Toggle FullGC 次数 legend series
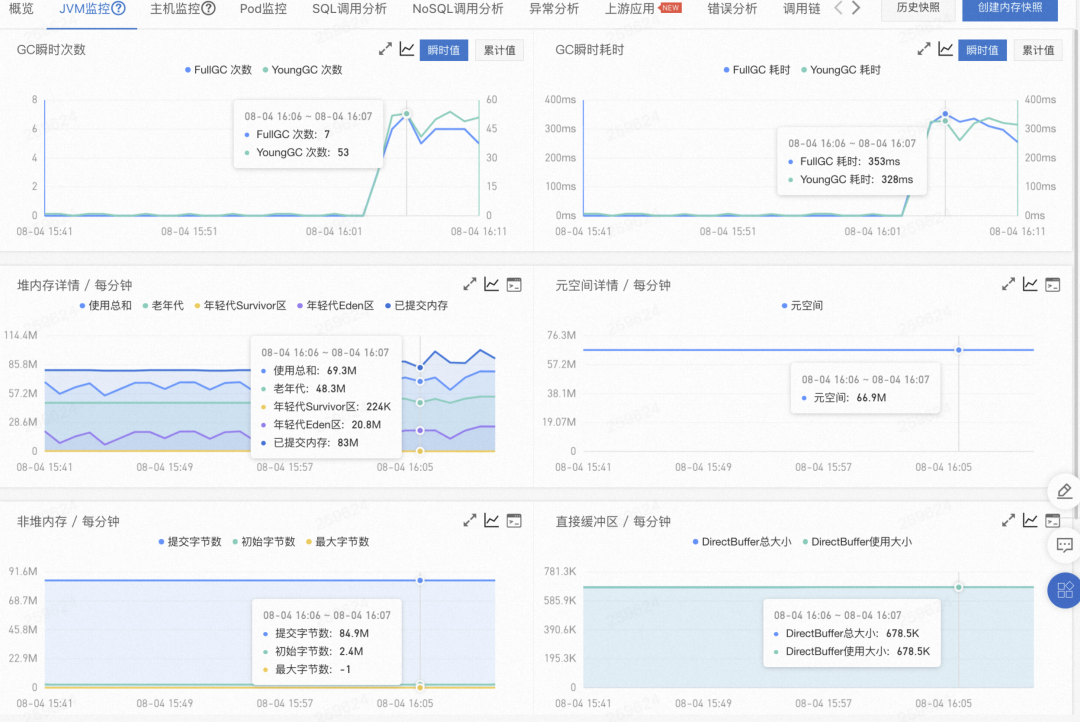Screen dimensions: 1080x722 tap(218, 70)
